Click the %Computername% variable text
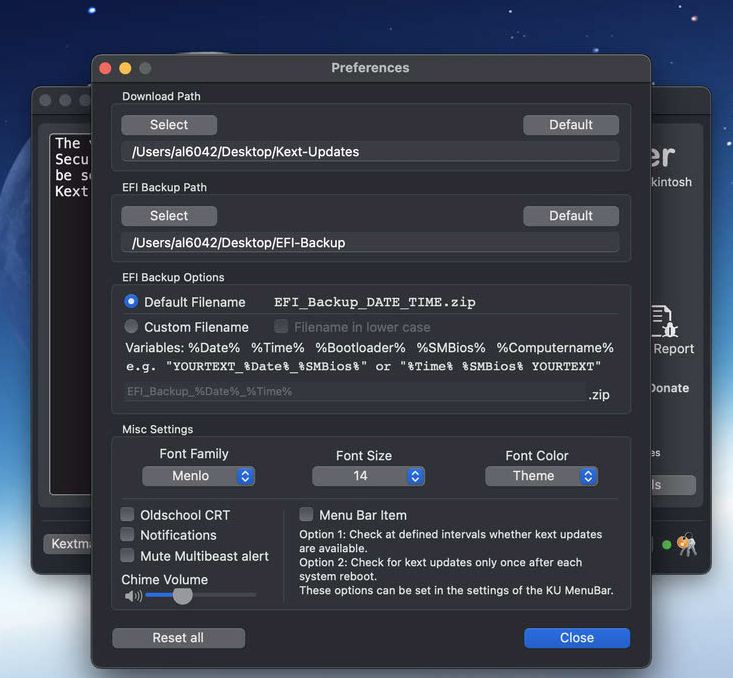The image size is (733, 678). [x=555, y=348]
